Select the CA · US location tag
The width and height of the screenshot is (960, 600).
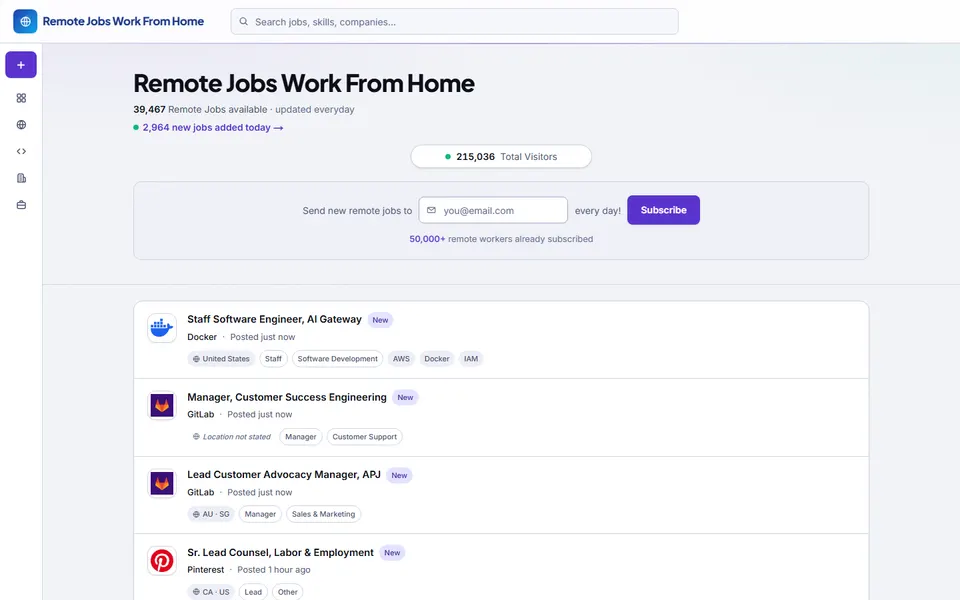pos(211,591)
